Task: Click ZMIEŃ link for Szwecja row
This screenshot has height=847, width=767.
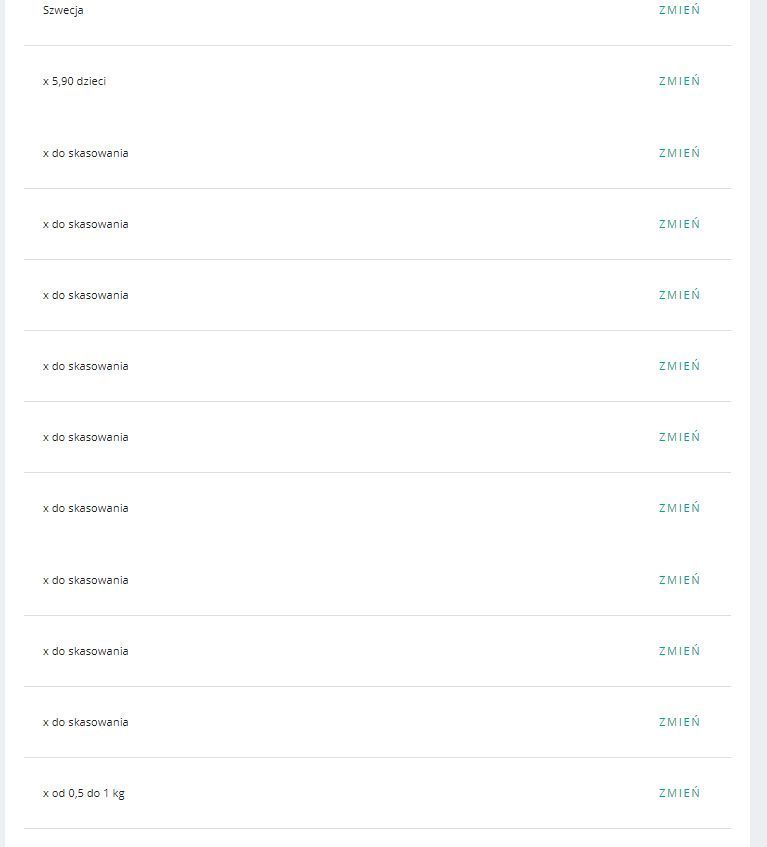Action: [x=679, y=10]
